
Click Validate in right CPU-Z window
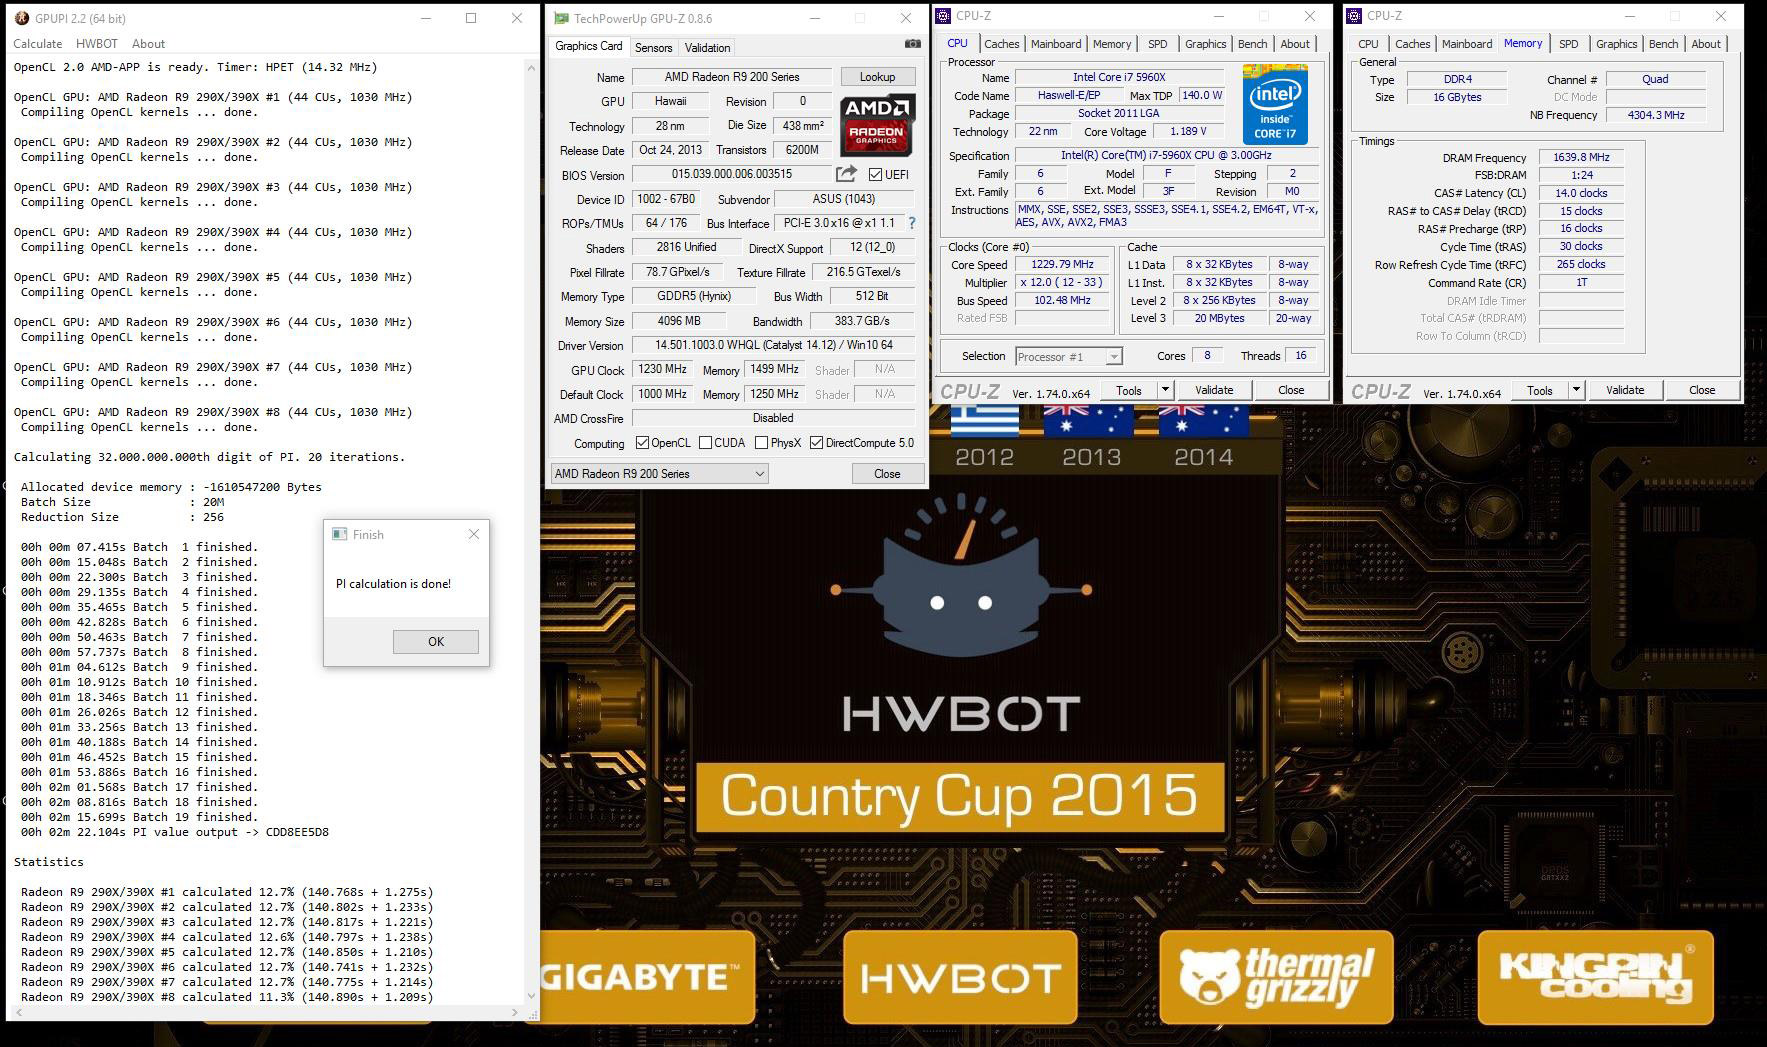1625,390
